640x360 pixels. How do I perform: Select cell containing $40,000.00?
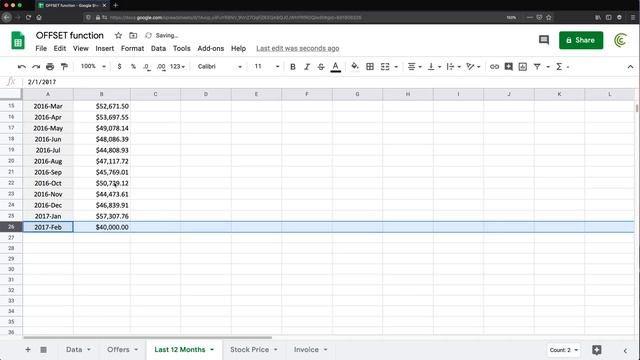(102, 227)
